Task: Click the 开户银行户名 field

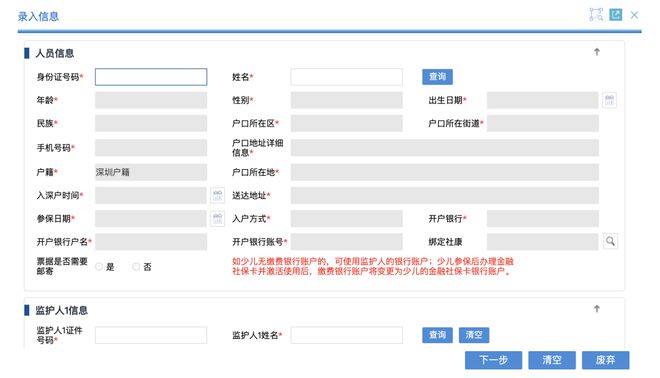Action: pyautogui.click(x=151, y=242)
